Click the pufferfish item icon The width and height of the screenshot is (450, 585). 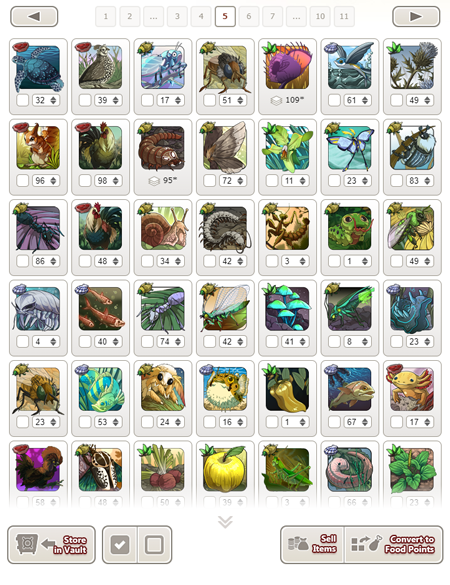[x=225, y=389]
